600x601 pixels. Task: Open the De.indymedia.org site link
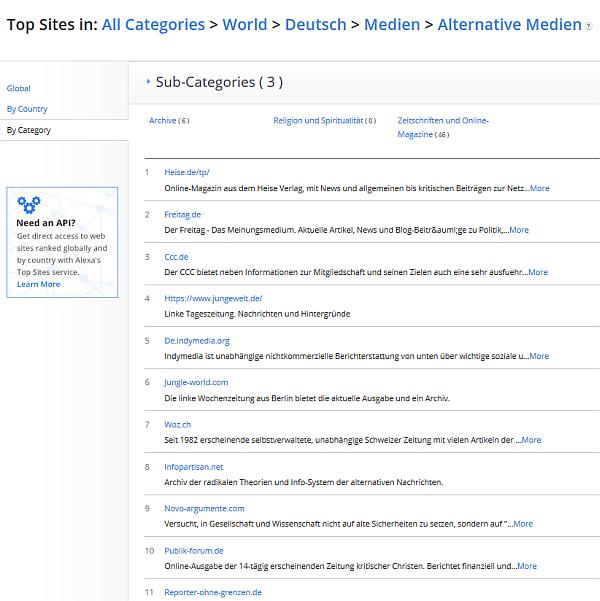click(x=197, y=341)
